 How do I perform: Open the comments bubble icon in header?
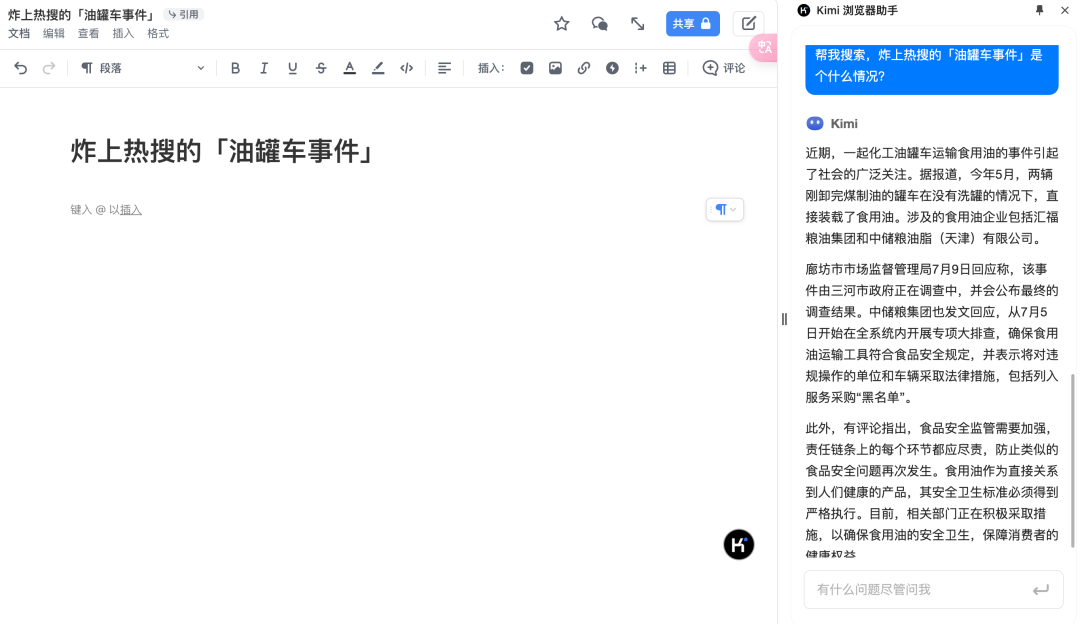point(599,24)
